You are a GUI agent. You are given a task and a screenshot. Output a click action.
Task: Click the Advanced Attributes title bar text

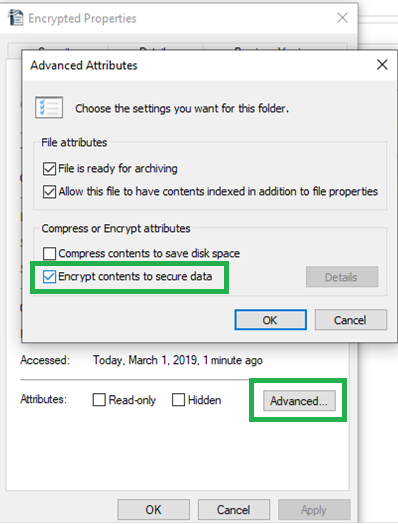pyautogui.click(x=84, y=65)
